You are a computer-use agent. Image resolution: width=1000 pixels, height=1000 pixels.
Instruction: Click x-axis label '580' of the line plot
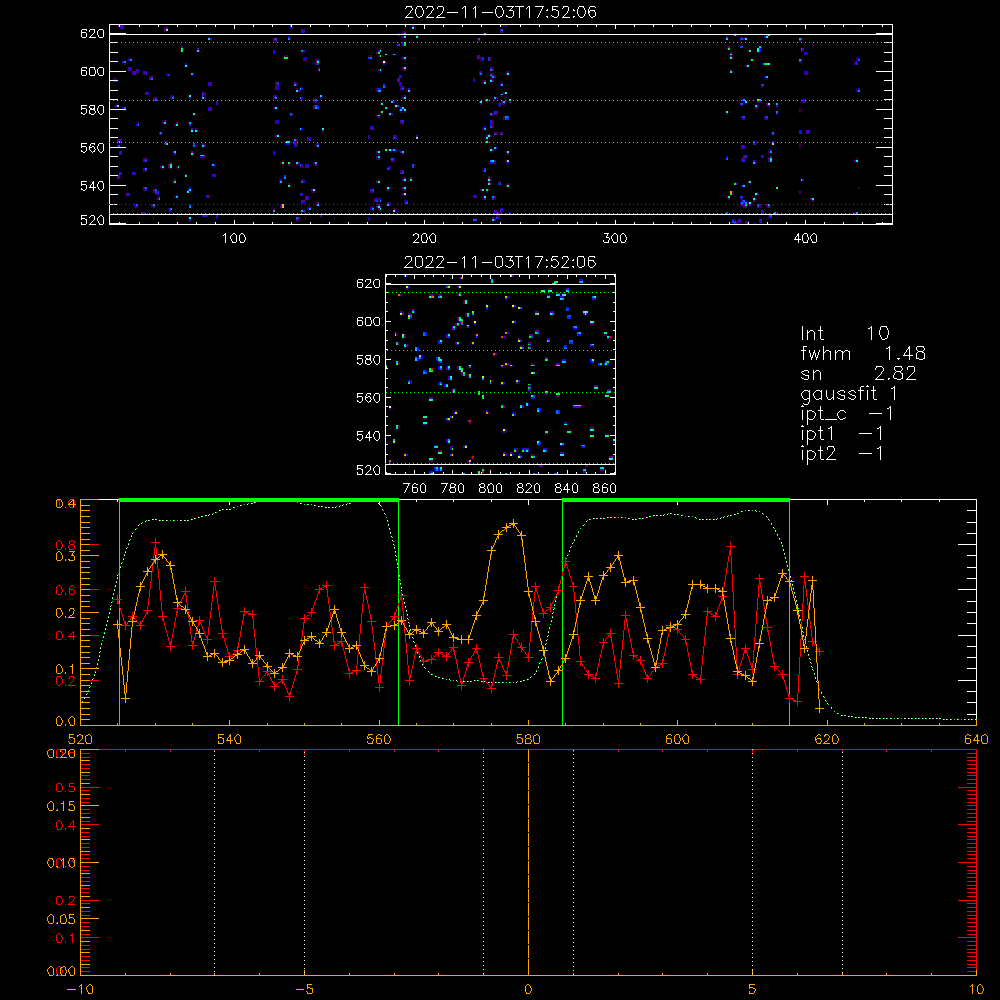click(x=528, y=739)
